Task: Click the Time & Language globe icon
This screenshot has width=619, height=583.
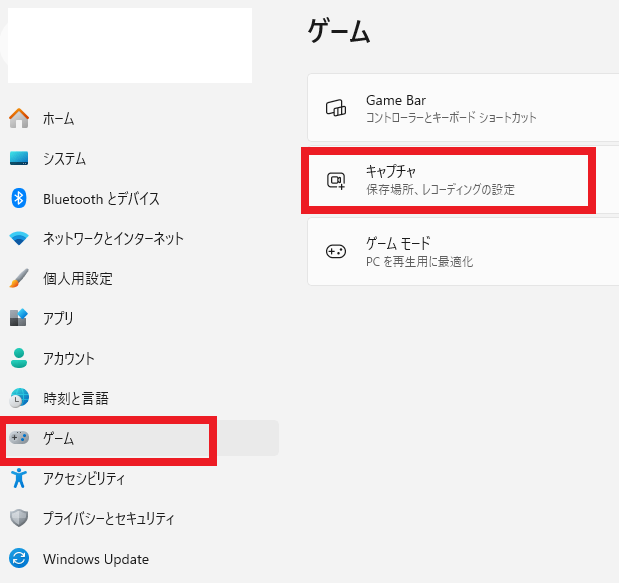Action: (x=19, y=398)
